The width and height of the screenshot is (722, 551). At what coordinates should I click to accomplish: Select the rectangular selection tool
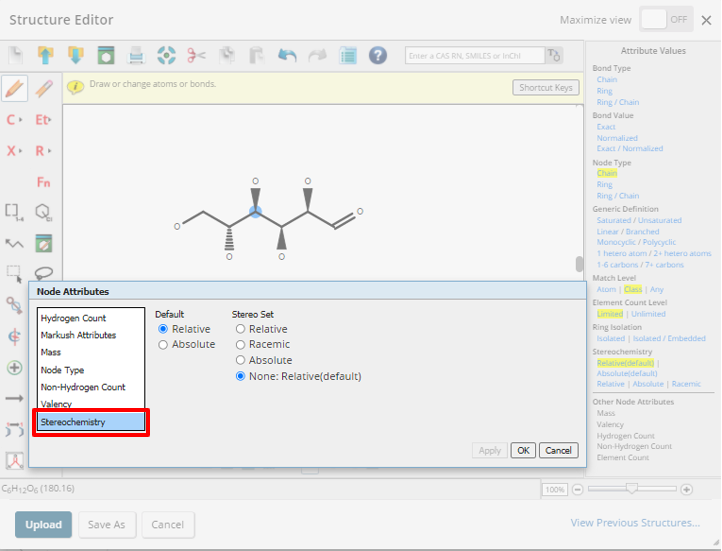pos(14,273)
